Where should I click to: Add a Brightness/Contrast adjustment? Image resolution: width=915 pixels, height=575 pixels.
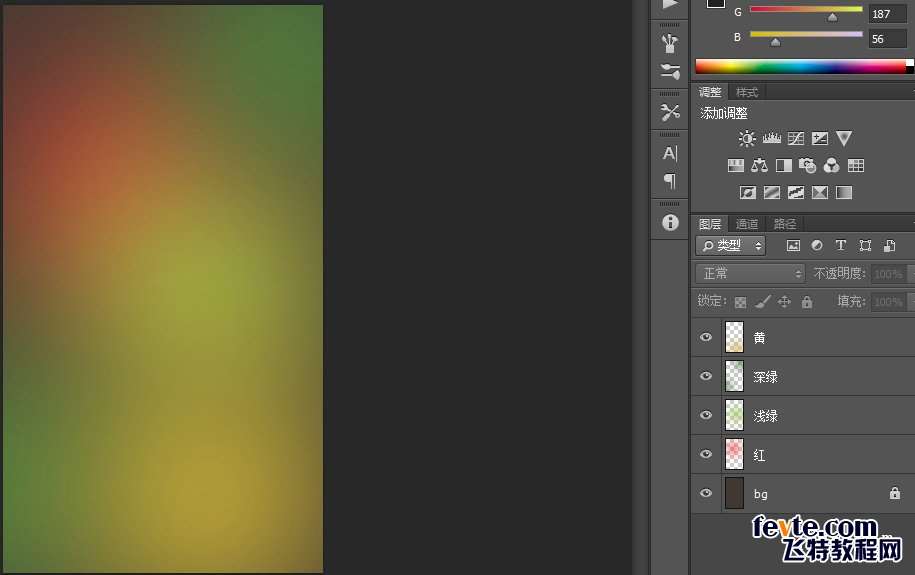click(x=747, y=138)
